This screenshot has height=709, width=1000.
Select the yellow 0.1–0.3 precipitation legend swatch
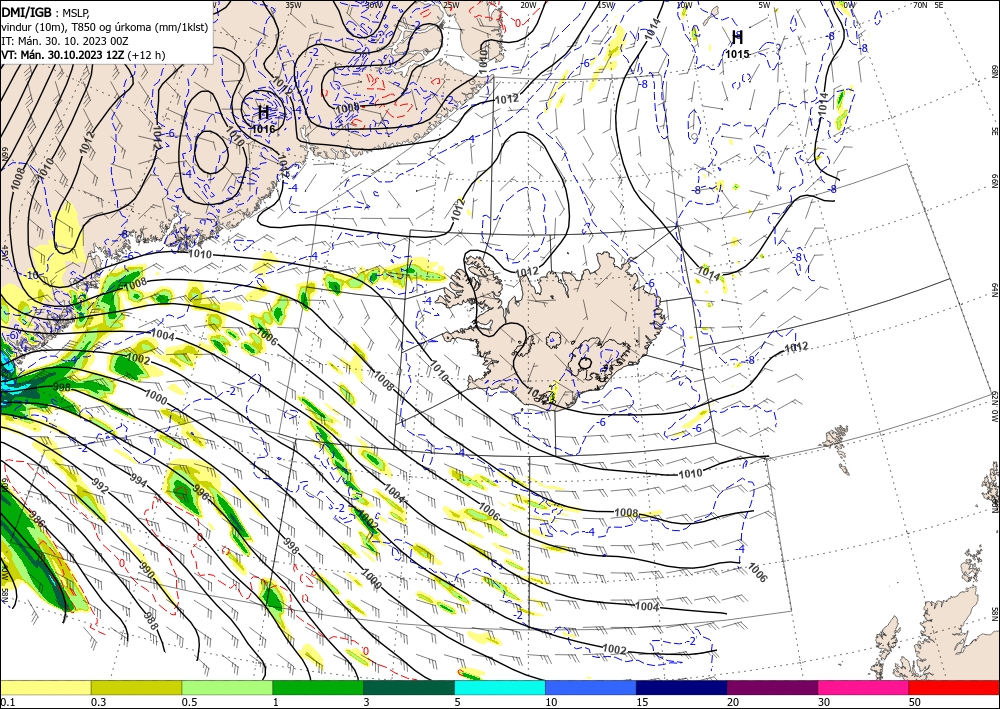click(x=45, y=687)
